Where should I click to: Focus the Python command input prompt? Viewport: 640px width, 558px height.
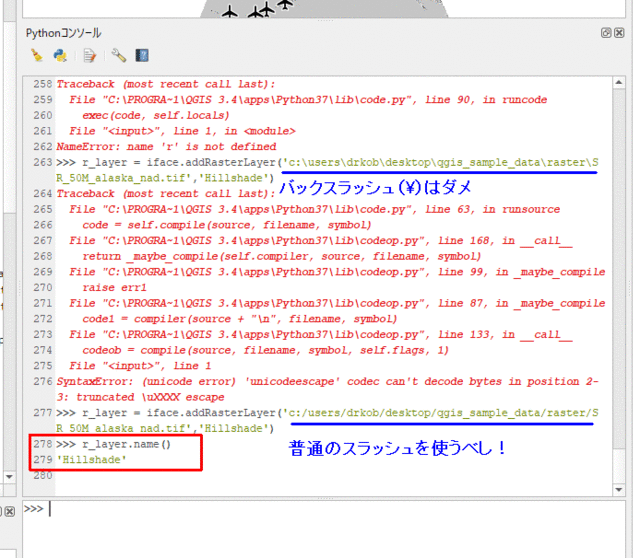coord(324,529)
